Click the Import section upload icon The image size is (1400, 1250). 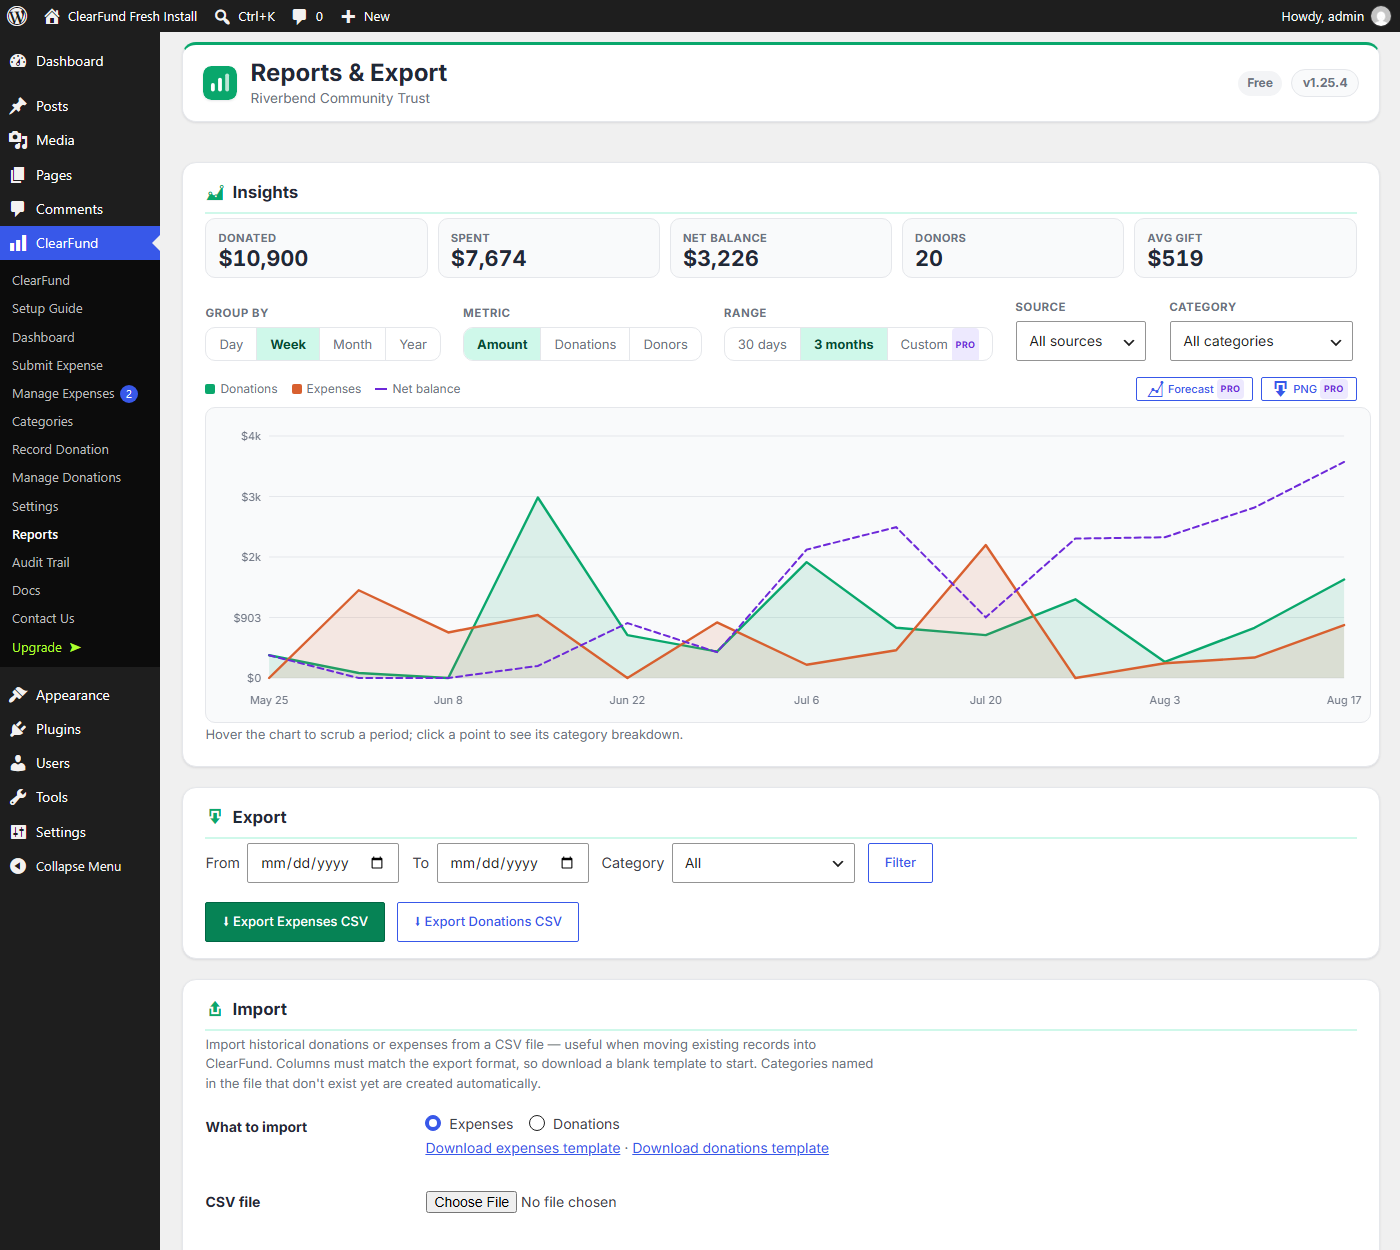pyautogui.click(x=215, y=1009)
